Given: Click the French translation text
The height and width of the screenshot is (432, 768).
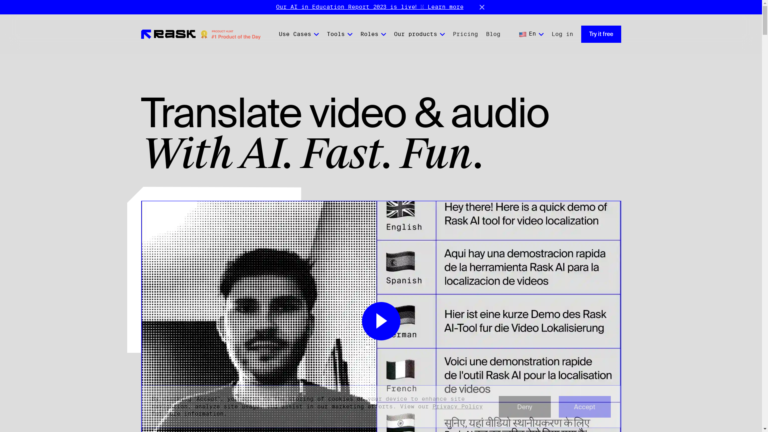Looking at the screenshot, I should [x=528, y=375].
